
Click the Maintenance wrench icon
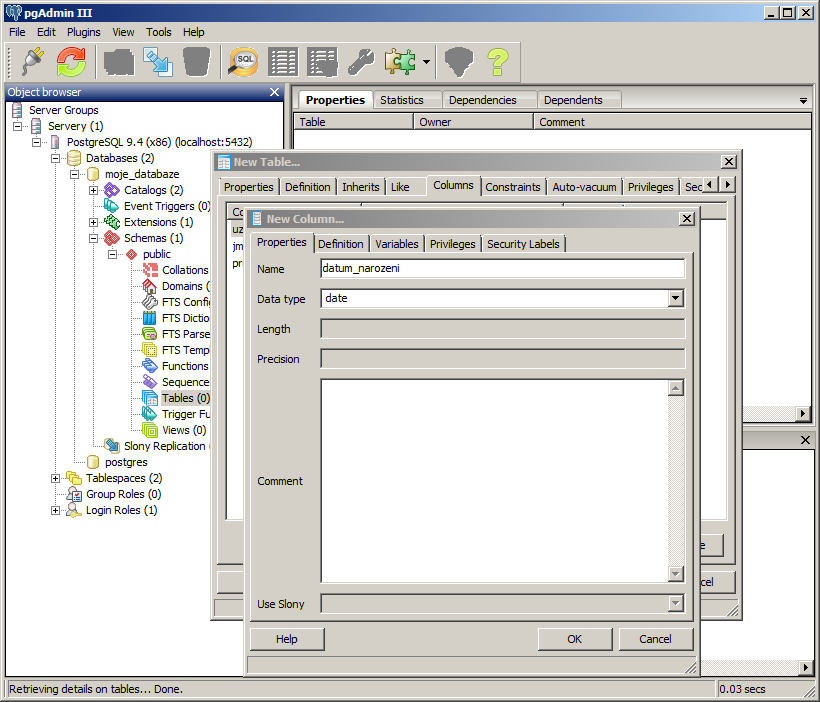(361, 62)
